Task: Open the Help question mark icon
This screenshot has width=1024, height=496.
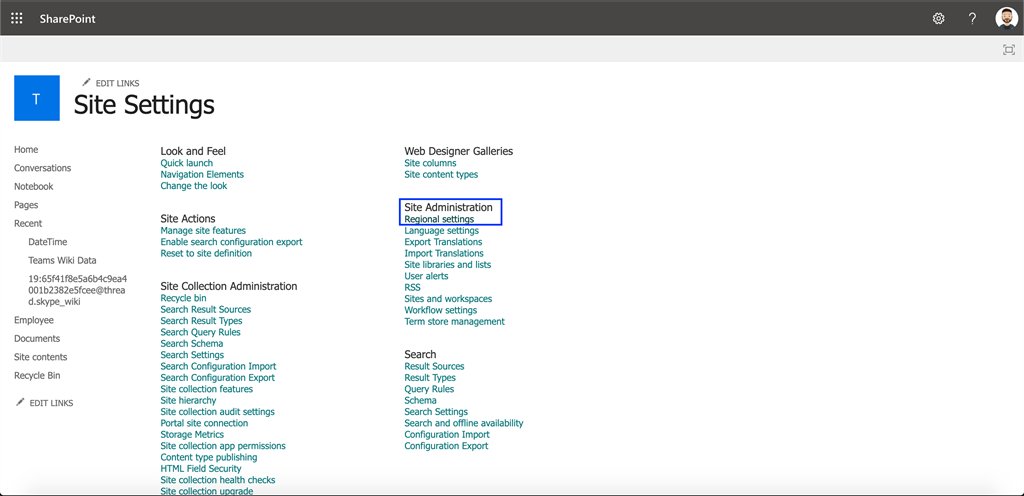Action: coord(972,18)
